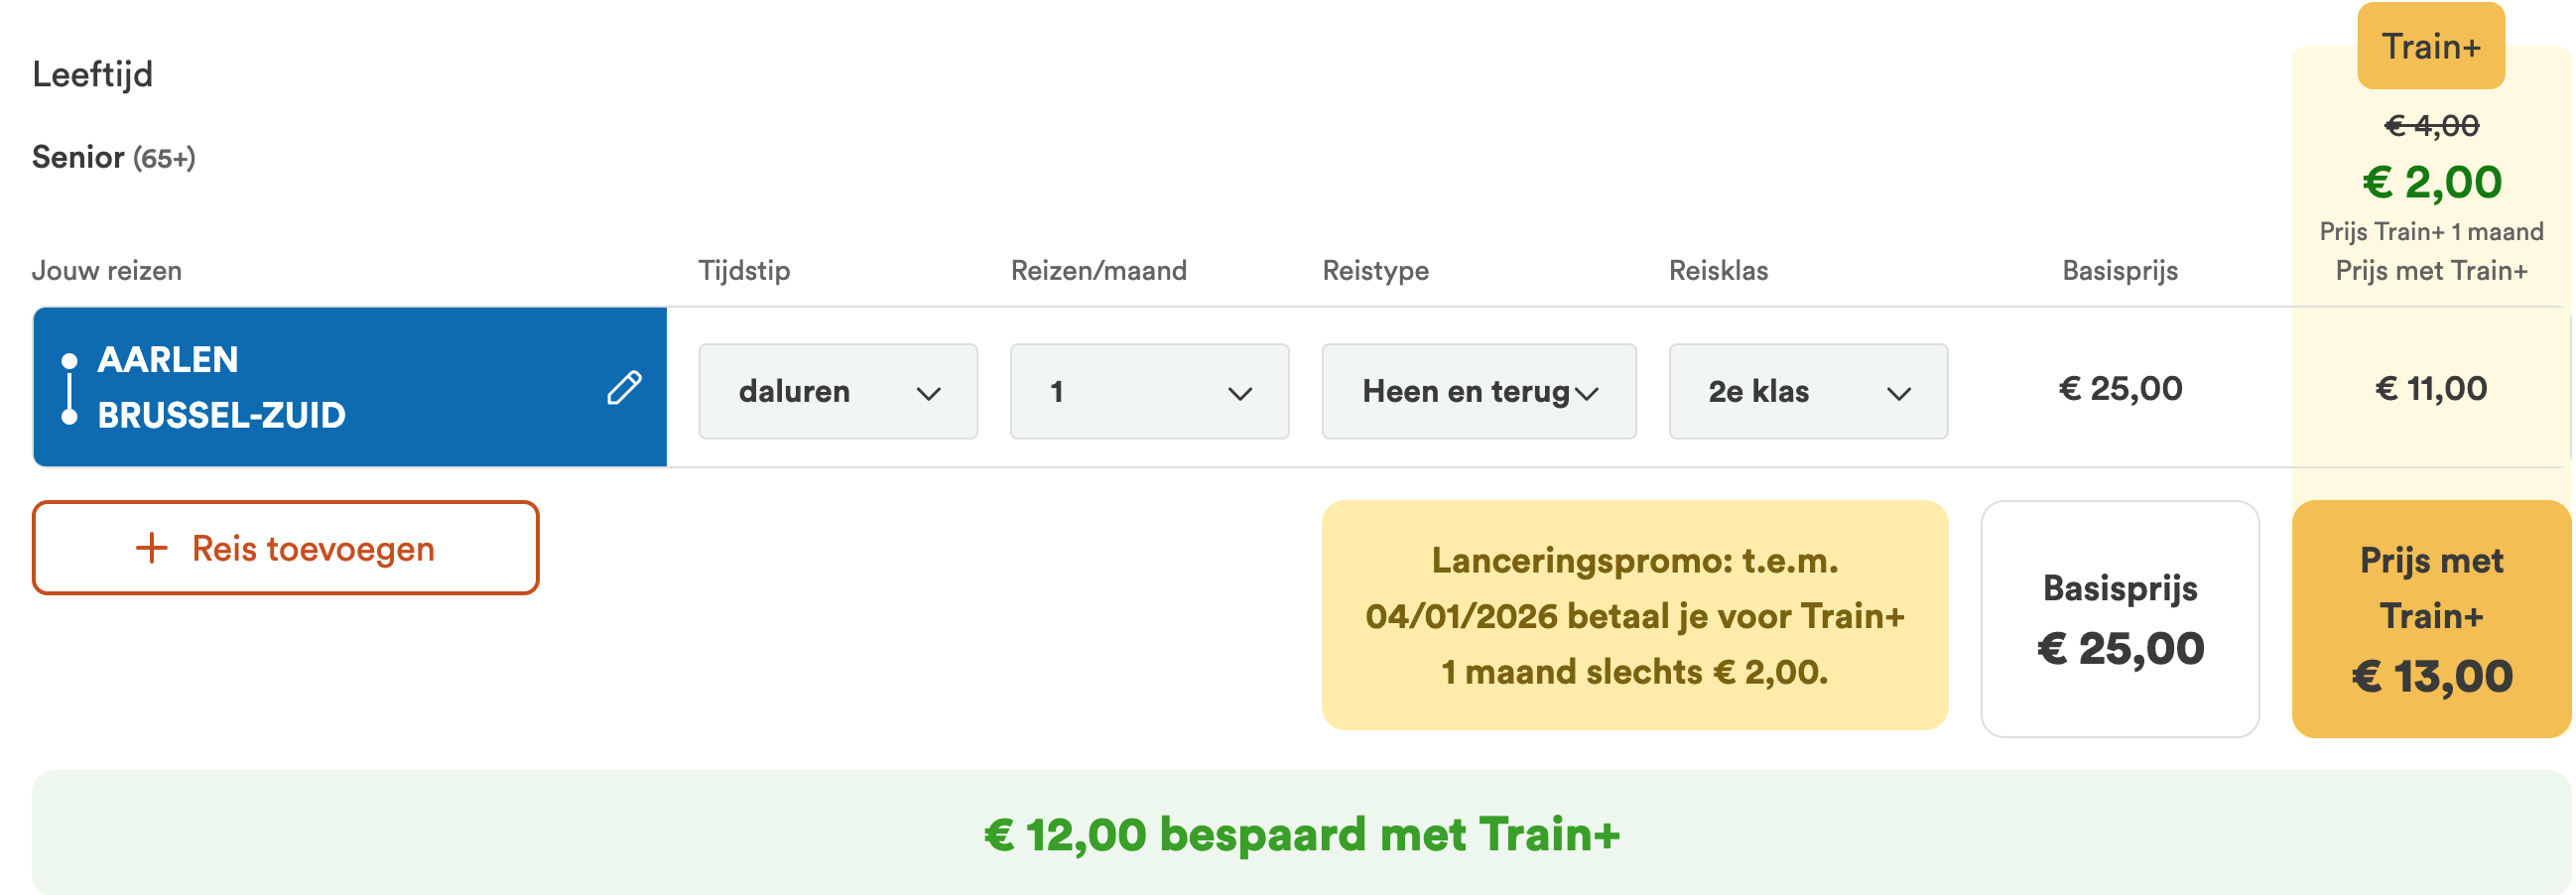Click the Train+ badge at the top
The image size is (2576, 895).
tap(2430, 47)
